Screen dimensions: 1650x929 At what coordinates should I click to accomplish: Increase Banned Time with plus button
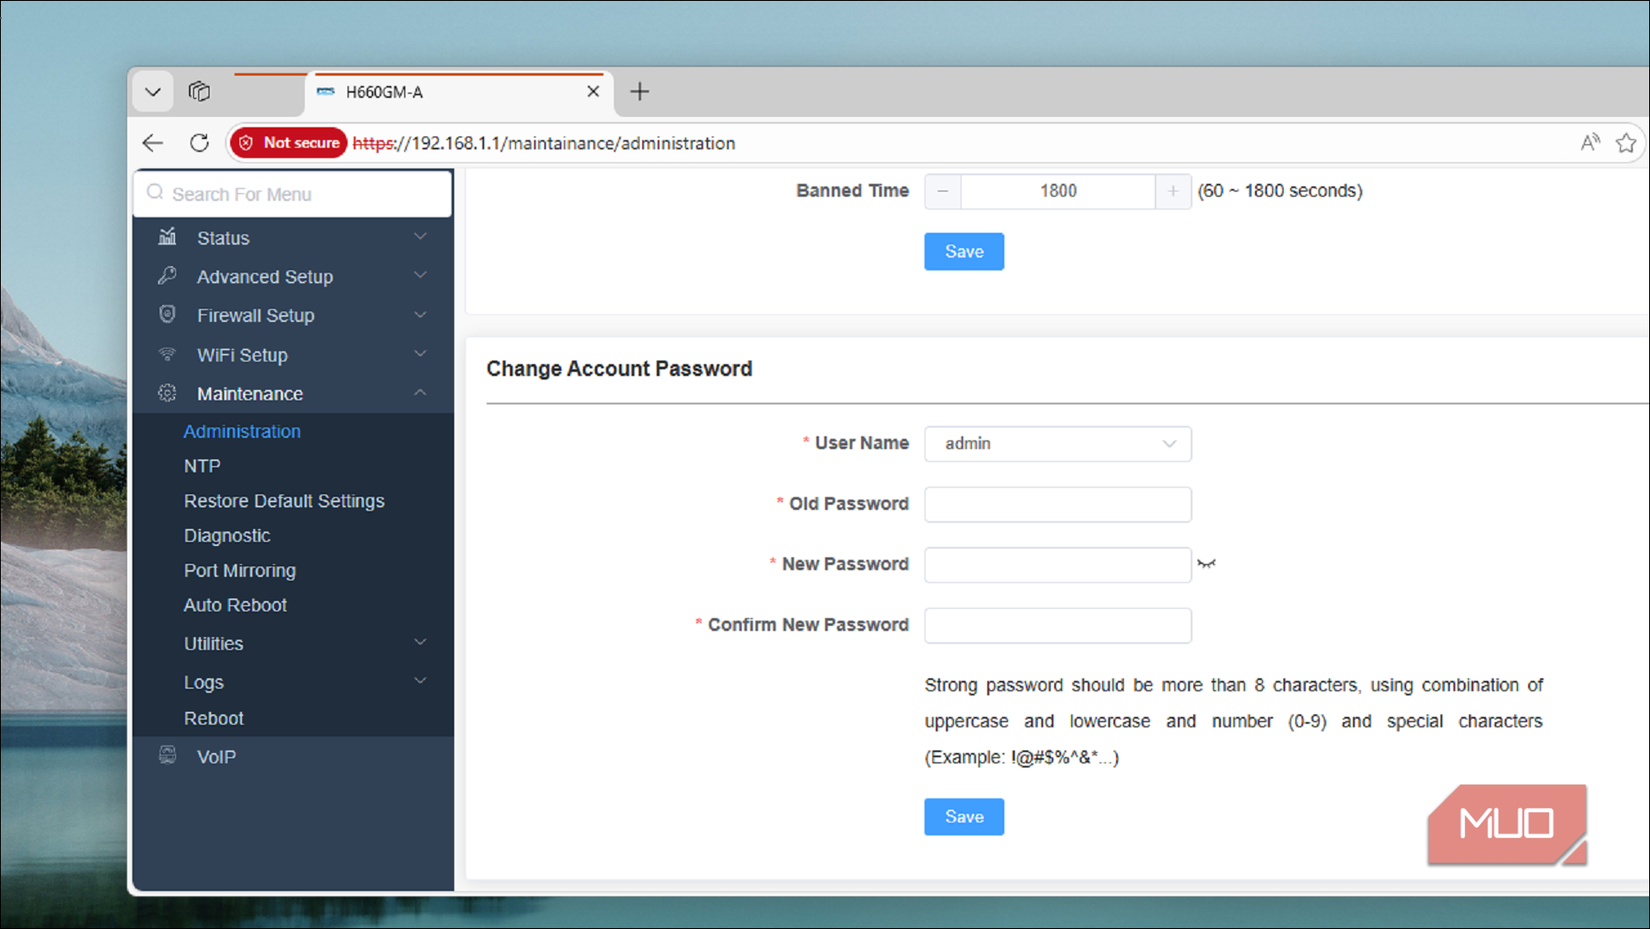pos(1173,191)
